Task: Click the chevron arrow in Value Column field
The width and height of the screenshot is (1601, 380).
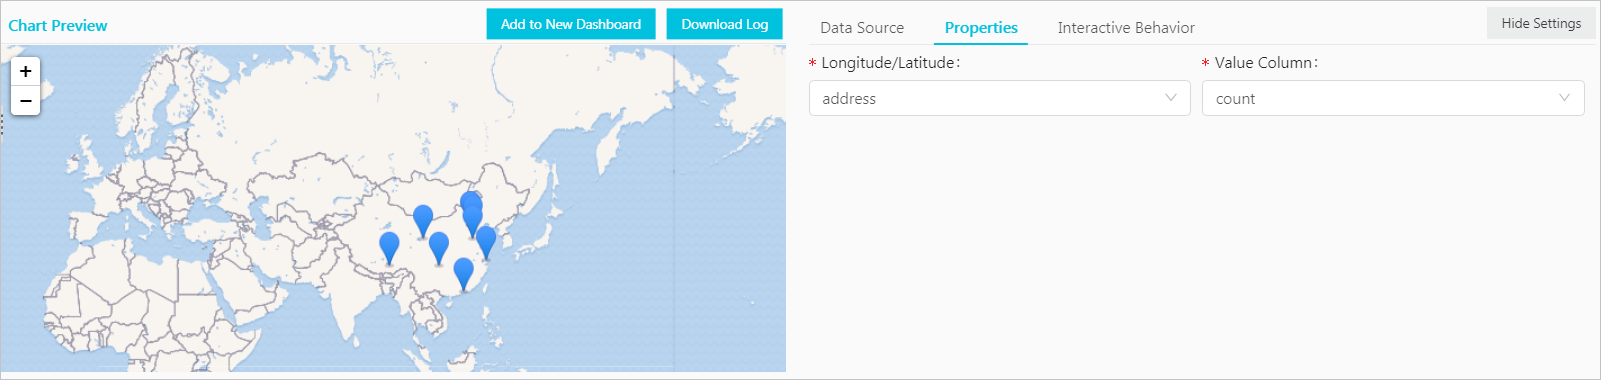Action: (x=1564, y=98)
